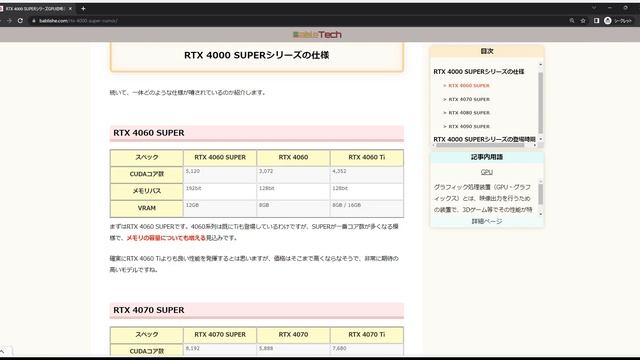Open the 詳細ページ link in glossary box
640x360 pixels.
(487, 221)
